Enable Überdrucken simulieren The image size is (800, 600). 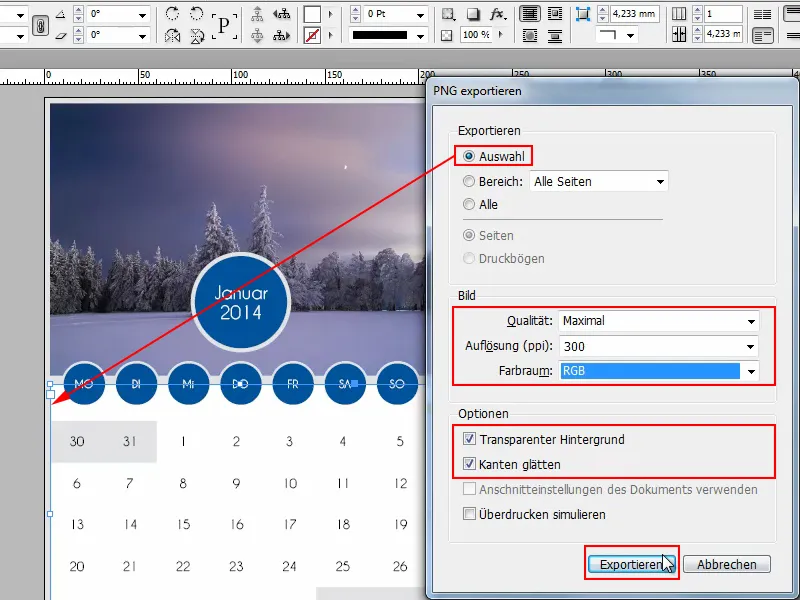[x=469, y=513]
